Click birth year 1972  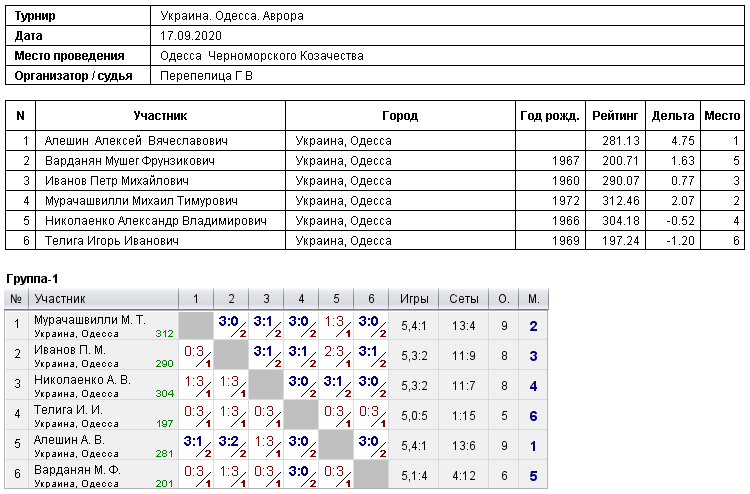coord(566,201)
